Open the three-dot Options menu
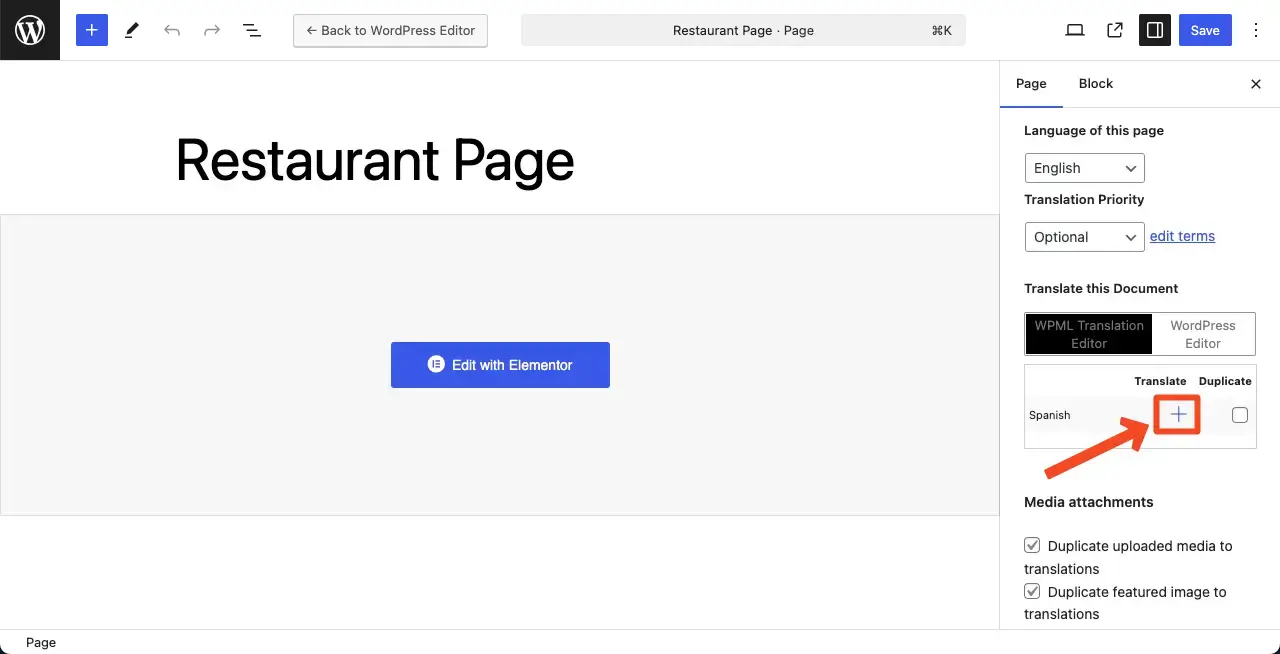This screenshot has width=1280, height=654. pyautogui.click(x=1257, y=30)
